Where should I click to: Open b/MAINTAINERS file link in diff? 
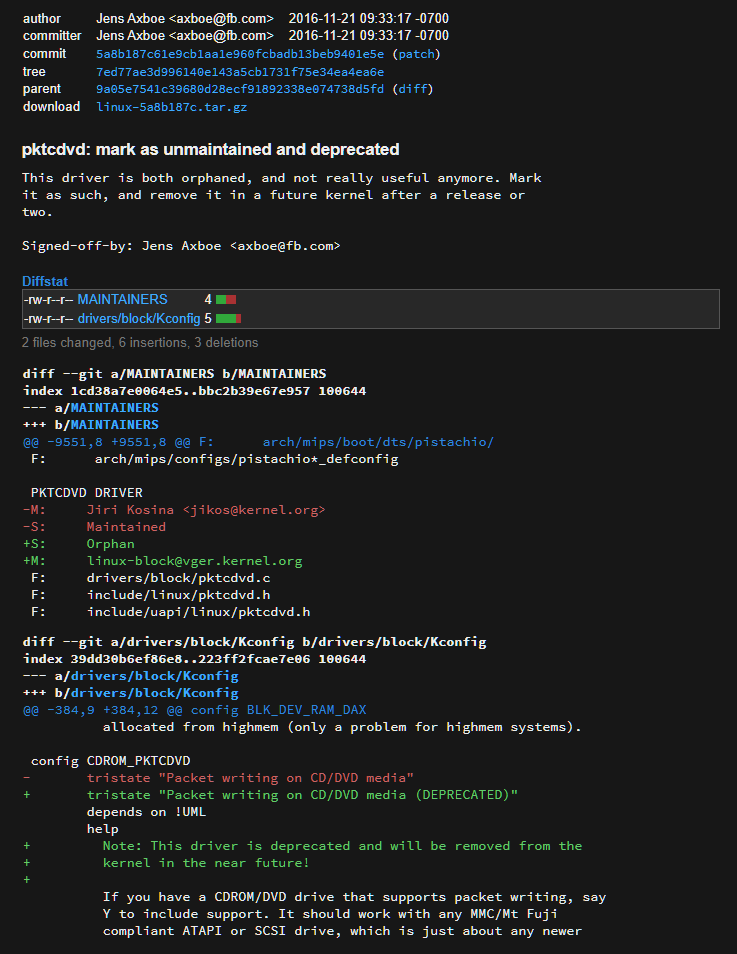[x=114, y=425]
